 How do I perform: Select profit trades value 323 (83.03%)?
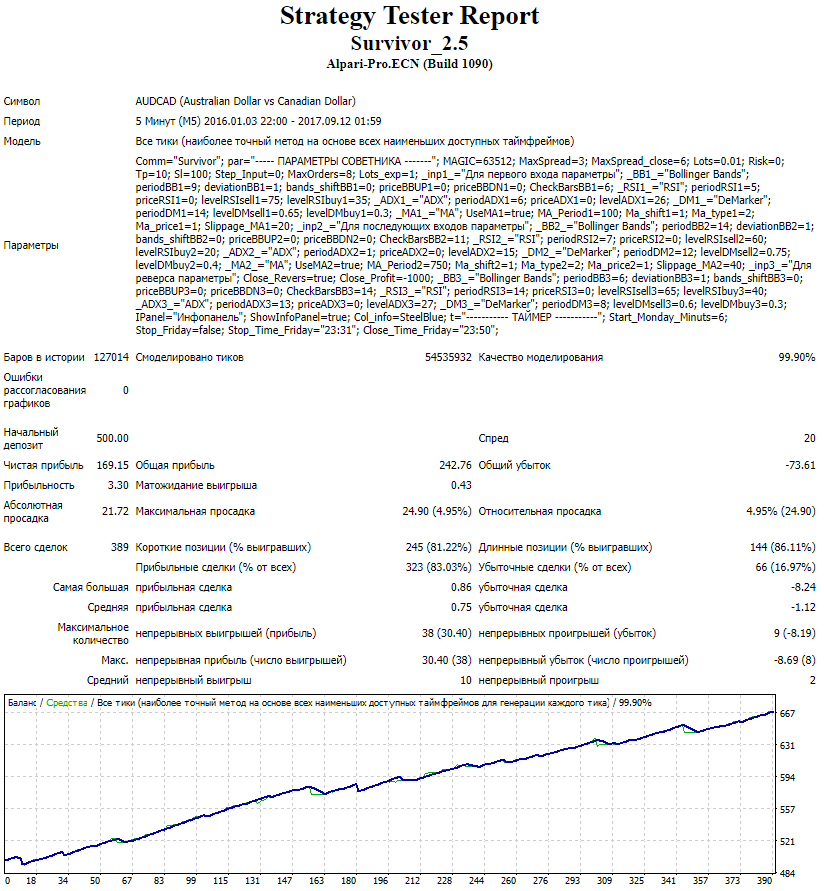coord(439,567)
